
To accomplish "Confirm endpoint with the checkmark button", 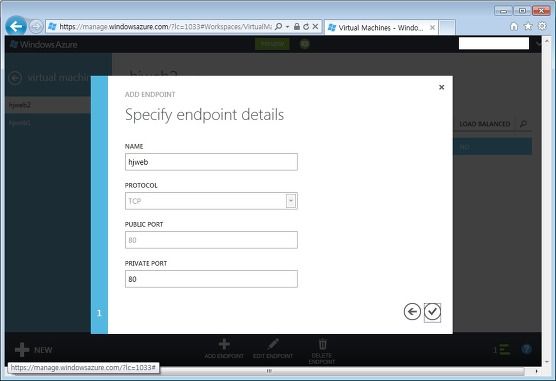I will pos(432,312).
